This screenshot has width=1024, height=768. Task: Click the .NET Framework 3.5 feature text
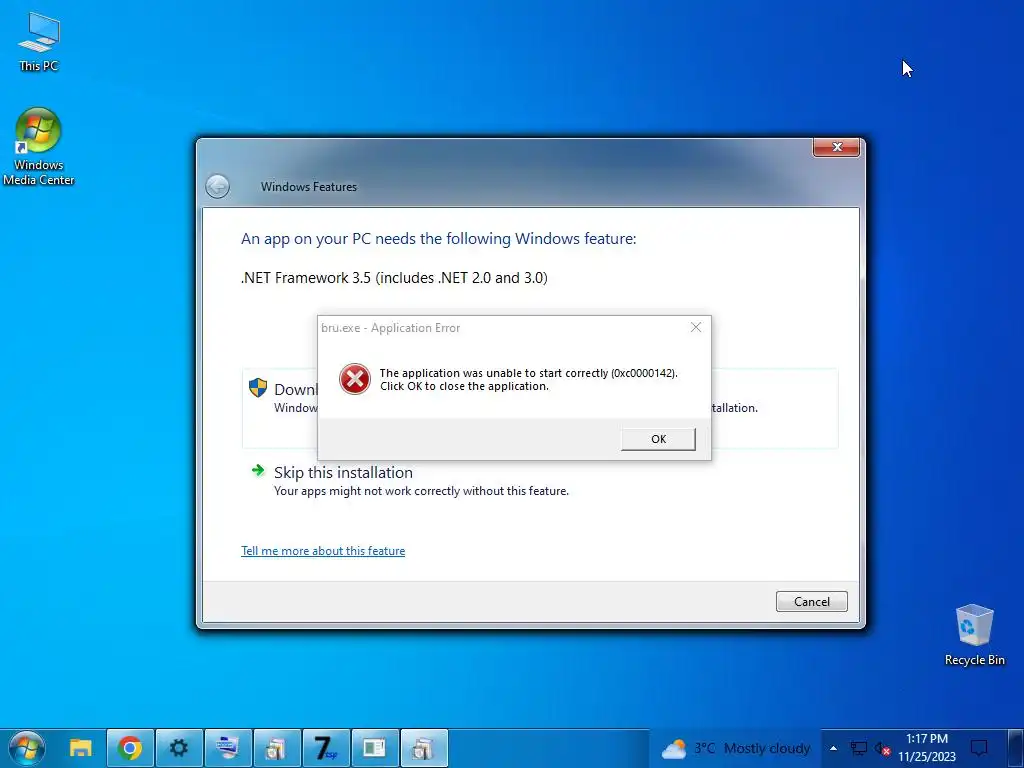tap(394, 278)
